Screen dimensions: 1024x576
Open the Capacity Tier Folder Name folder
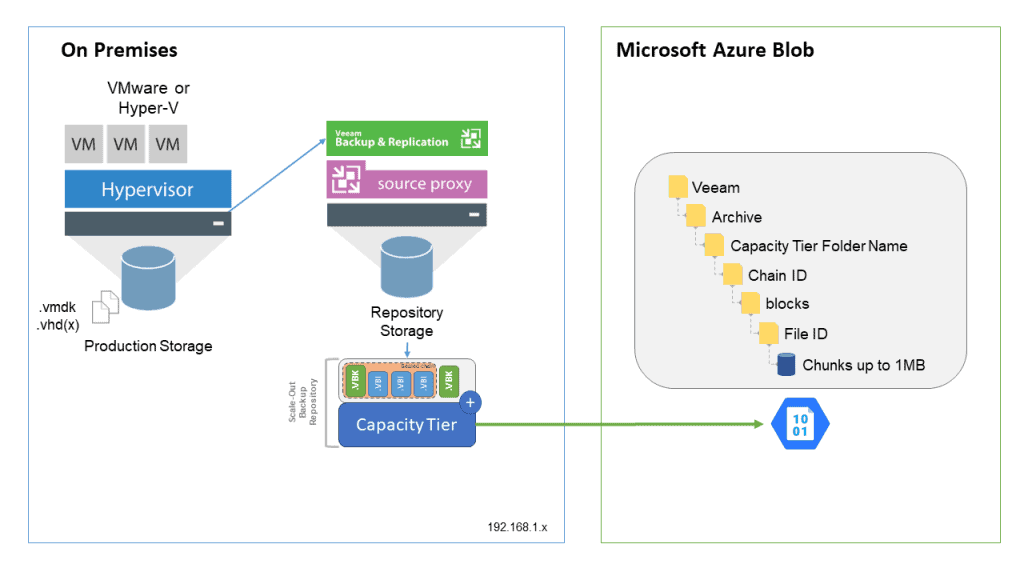tap(714, 245)
